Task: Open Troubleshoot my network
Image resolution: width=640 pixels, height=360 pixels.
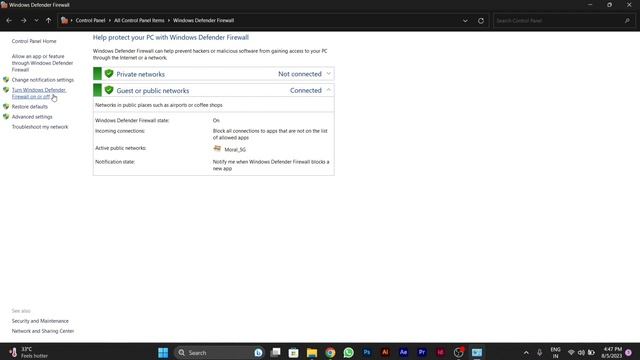Action: click(x=40, y=127)
